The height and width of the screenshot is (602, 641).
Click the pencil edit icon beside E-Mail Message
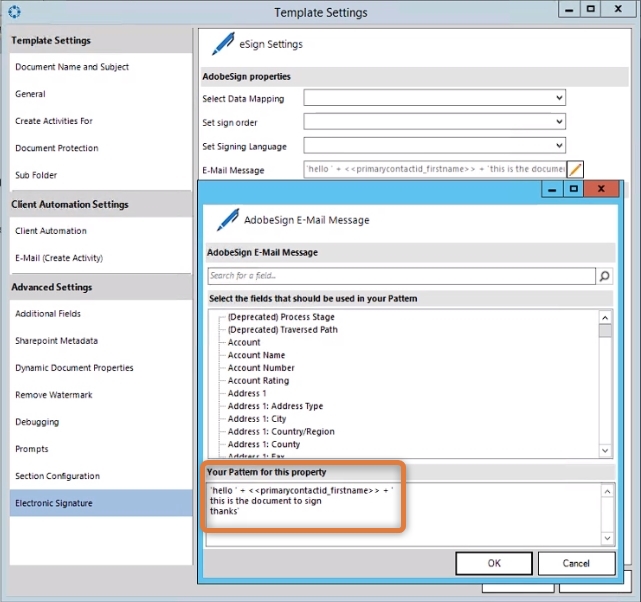(575, 170)
